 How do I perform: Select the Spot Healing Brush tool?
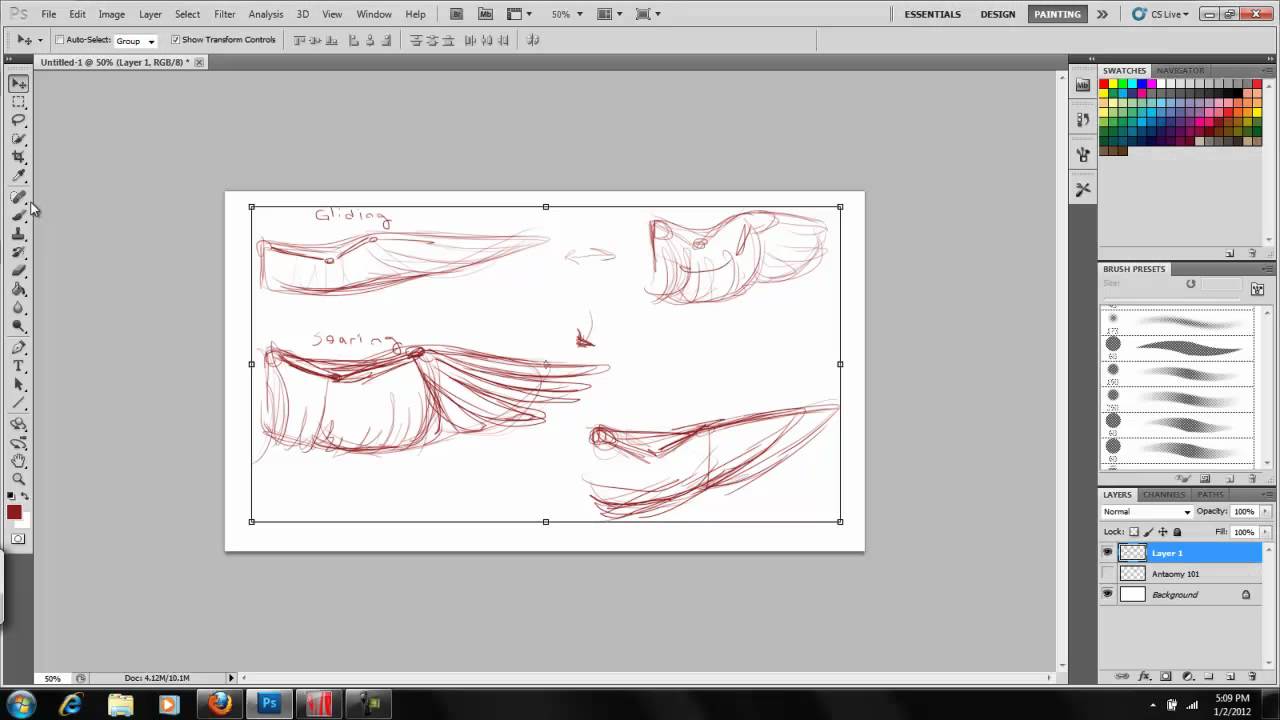coord(18,197)
